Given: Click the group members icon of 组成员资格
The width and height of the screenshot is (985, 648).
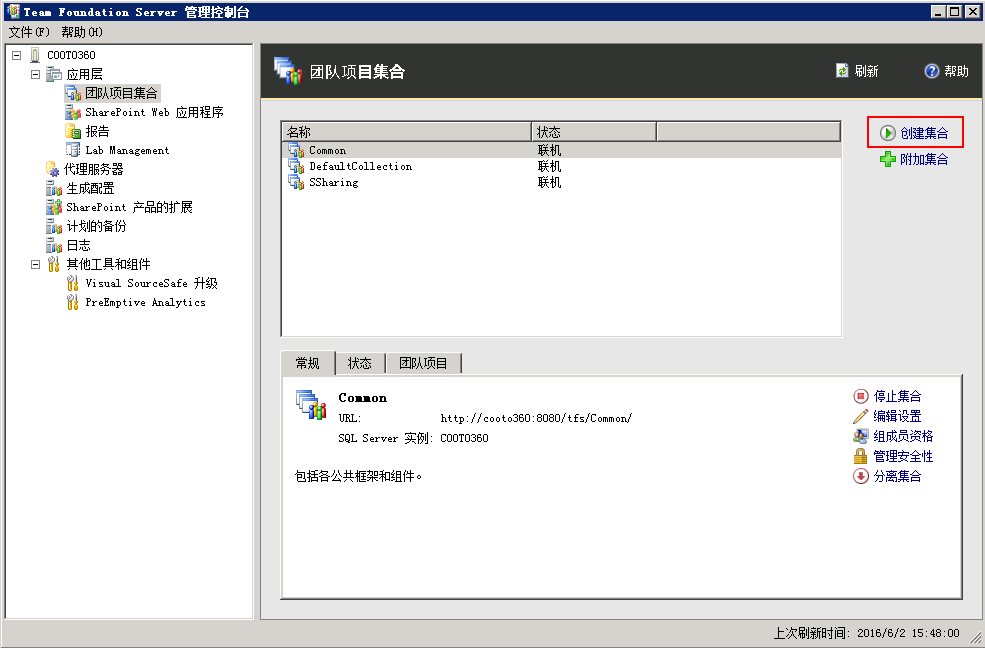Looking at the screenshot, I should click(861, 436).
